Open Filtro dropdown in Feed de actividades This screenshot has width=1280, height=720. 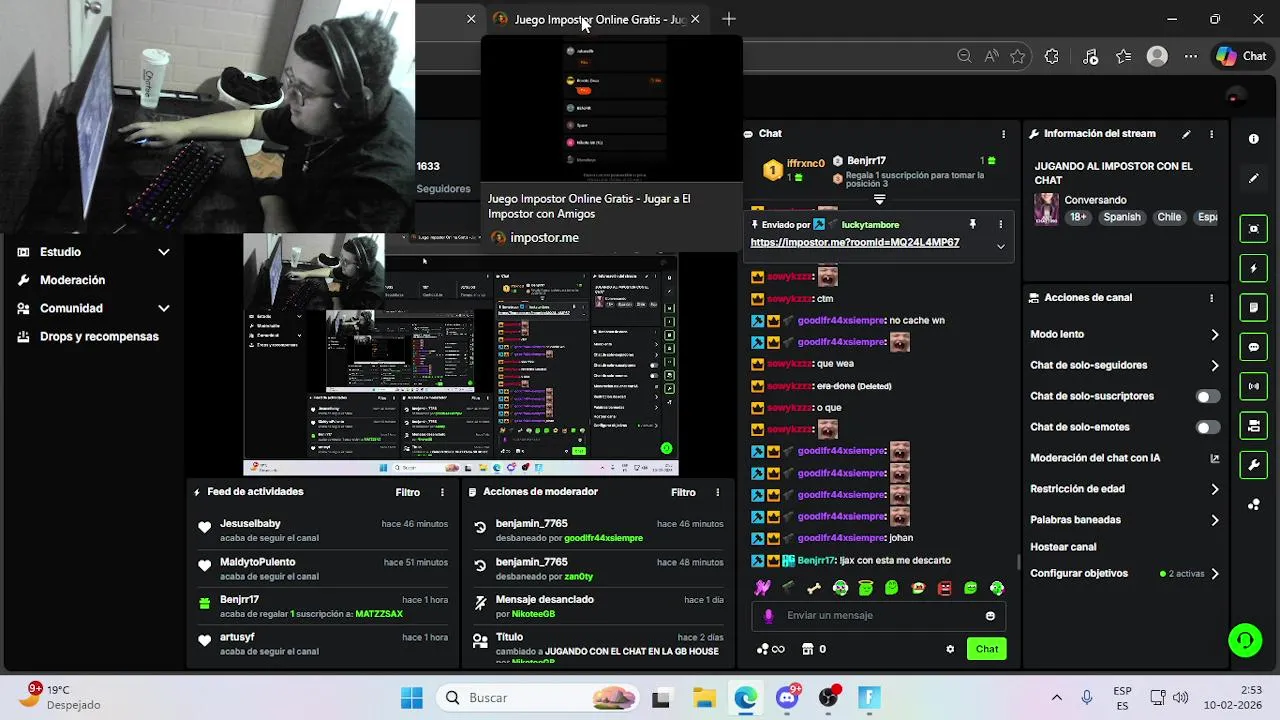coord(407,492)
